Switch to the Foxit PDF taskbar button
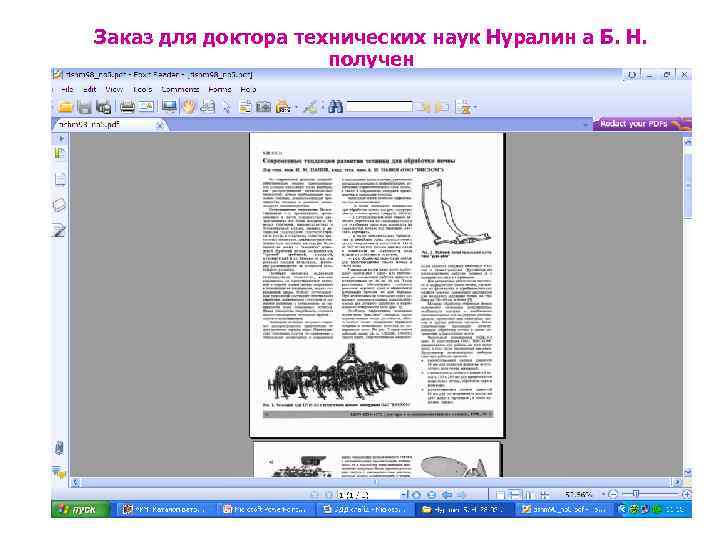The image size is (720, 540). tap(564, 509)
